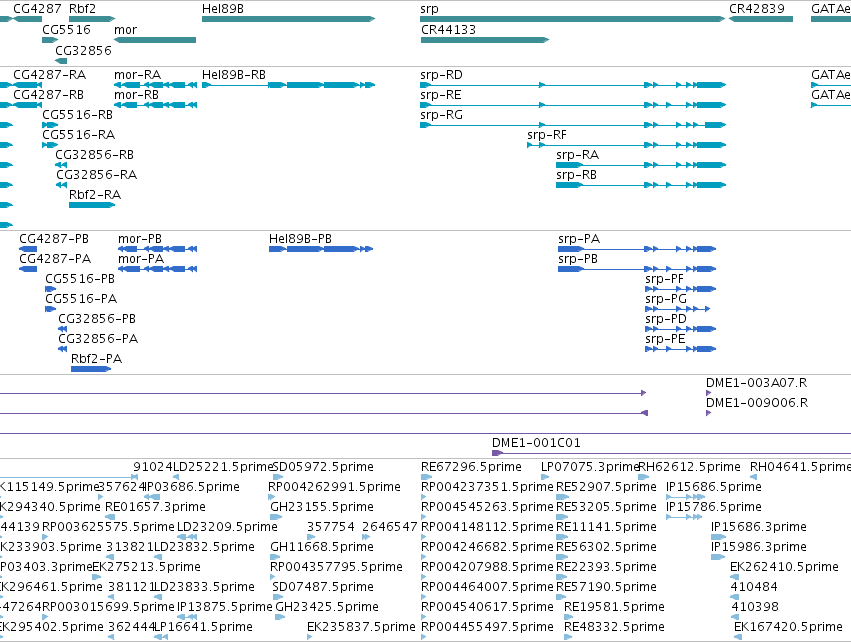The height and width of the screenshot is (642, 851).
Task: Click the mor gene label
Action: point(125,30)
